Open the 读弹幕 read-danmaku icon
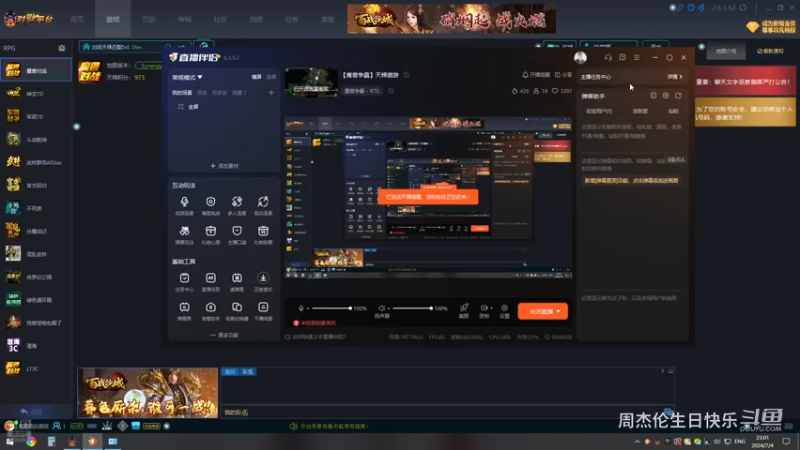 (237, 278)
